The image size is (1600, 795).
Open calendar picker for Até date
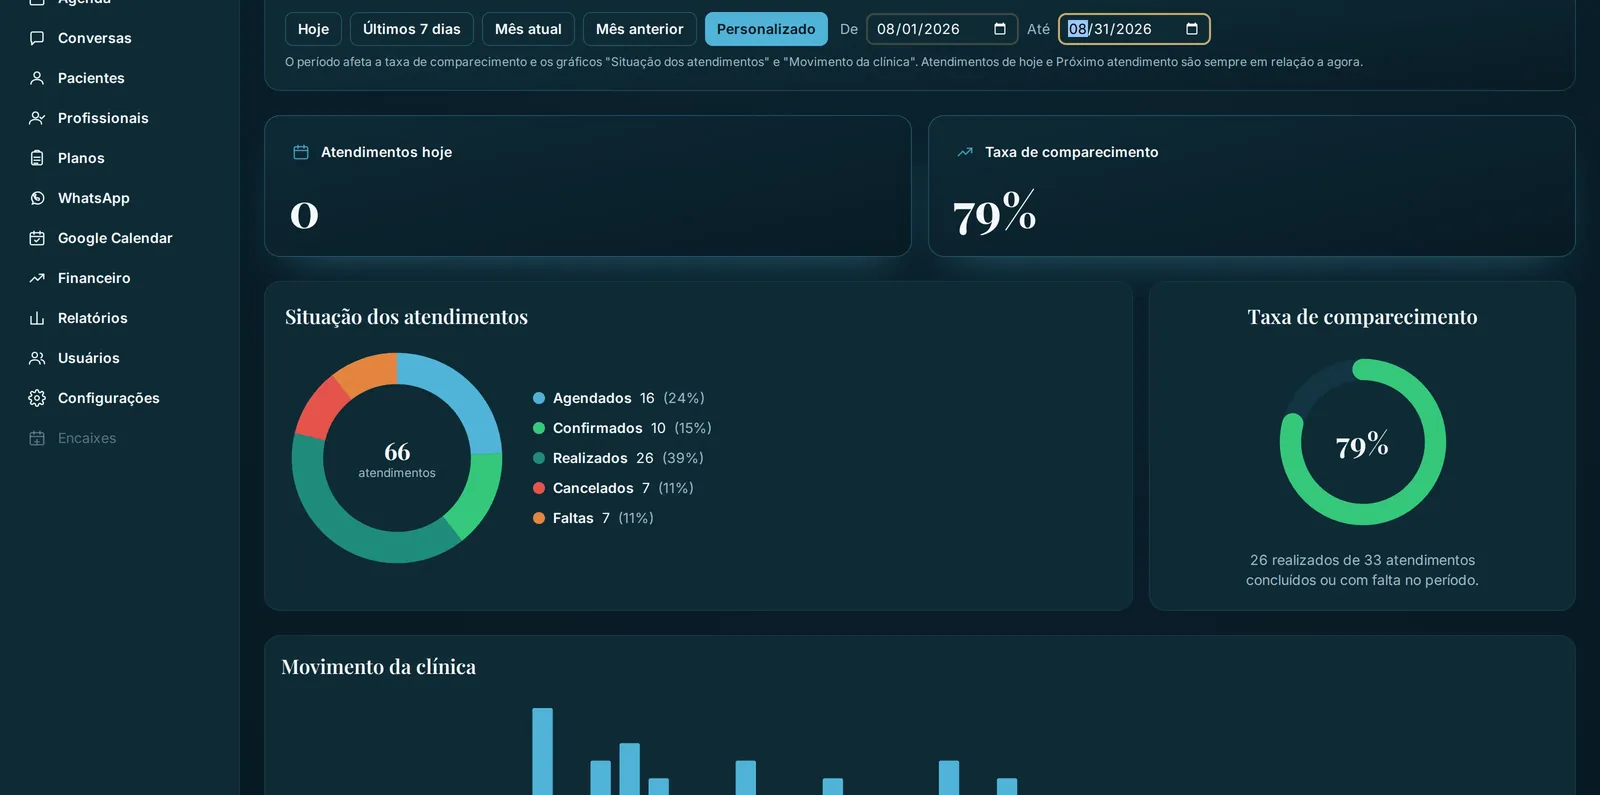pyautogui.click(x=1192, y=29)
